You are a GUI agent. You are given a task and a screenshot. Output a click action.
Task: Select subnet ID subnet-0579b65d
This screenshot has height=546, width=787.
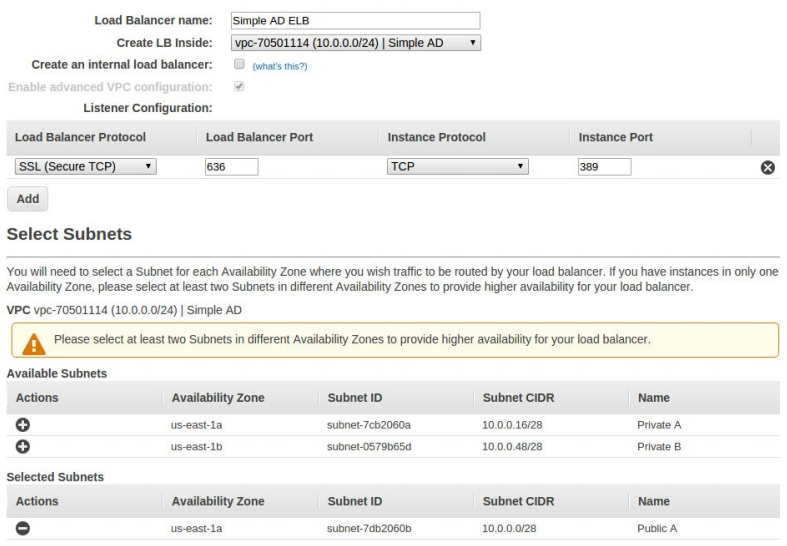pyautogui.click(x=369, y=446)
